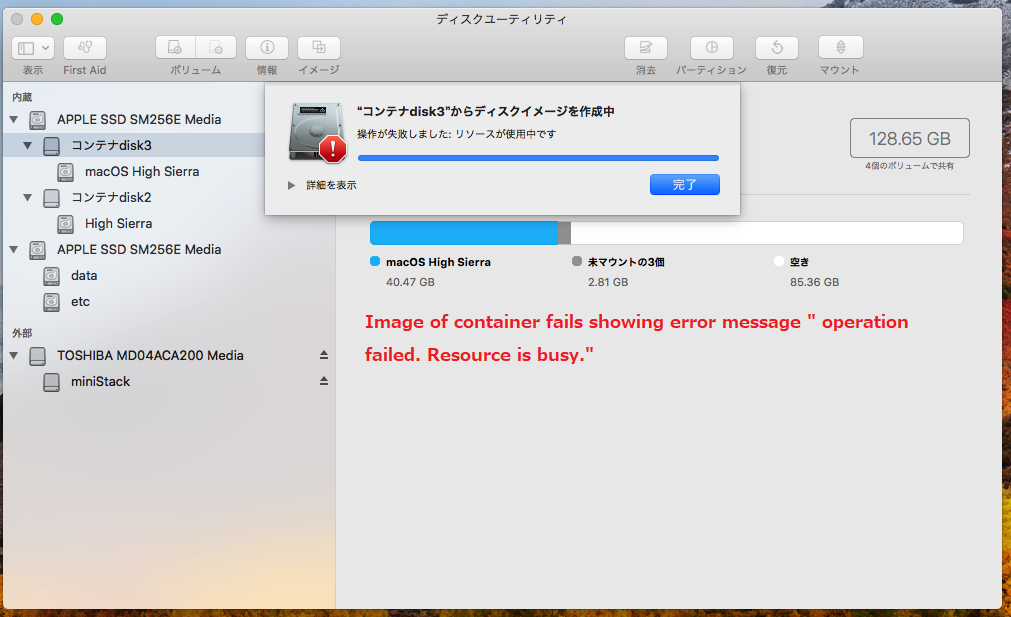This screenshot has height=617, width=1011.
Task: Select the TOSHIBA MD04ACA200 Media drive icon
Action: point(37,356)
